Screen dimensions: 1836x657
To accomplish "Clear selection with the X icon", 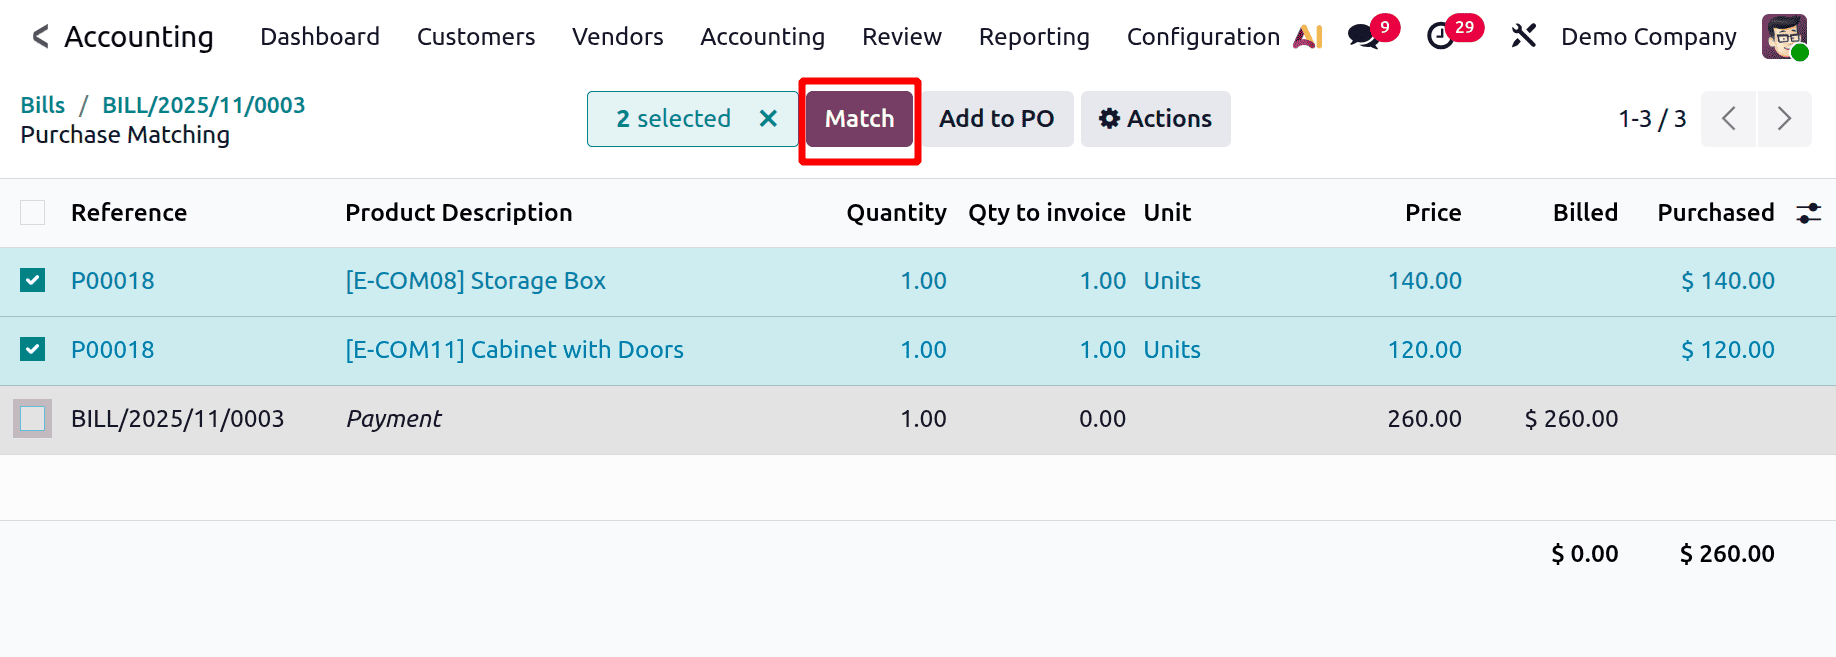I will click(x=768, y=118).
